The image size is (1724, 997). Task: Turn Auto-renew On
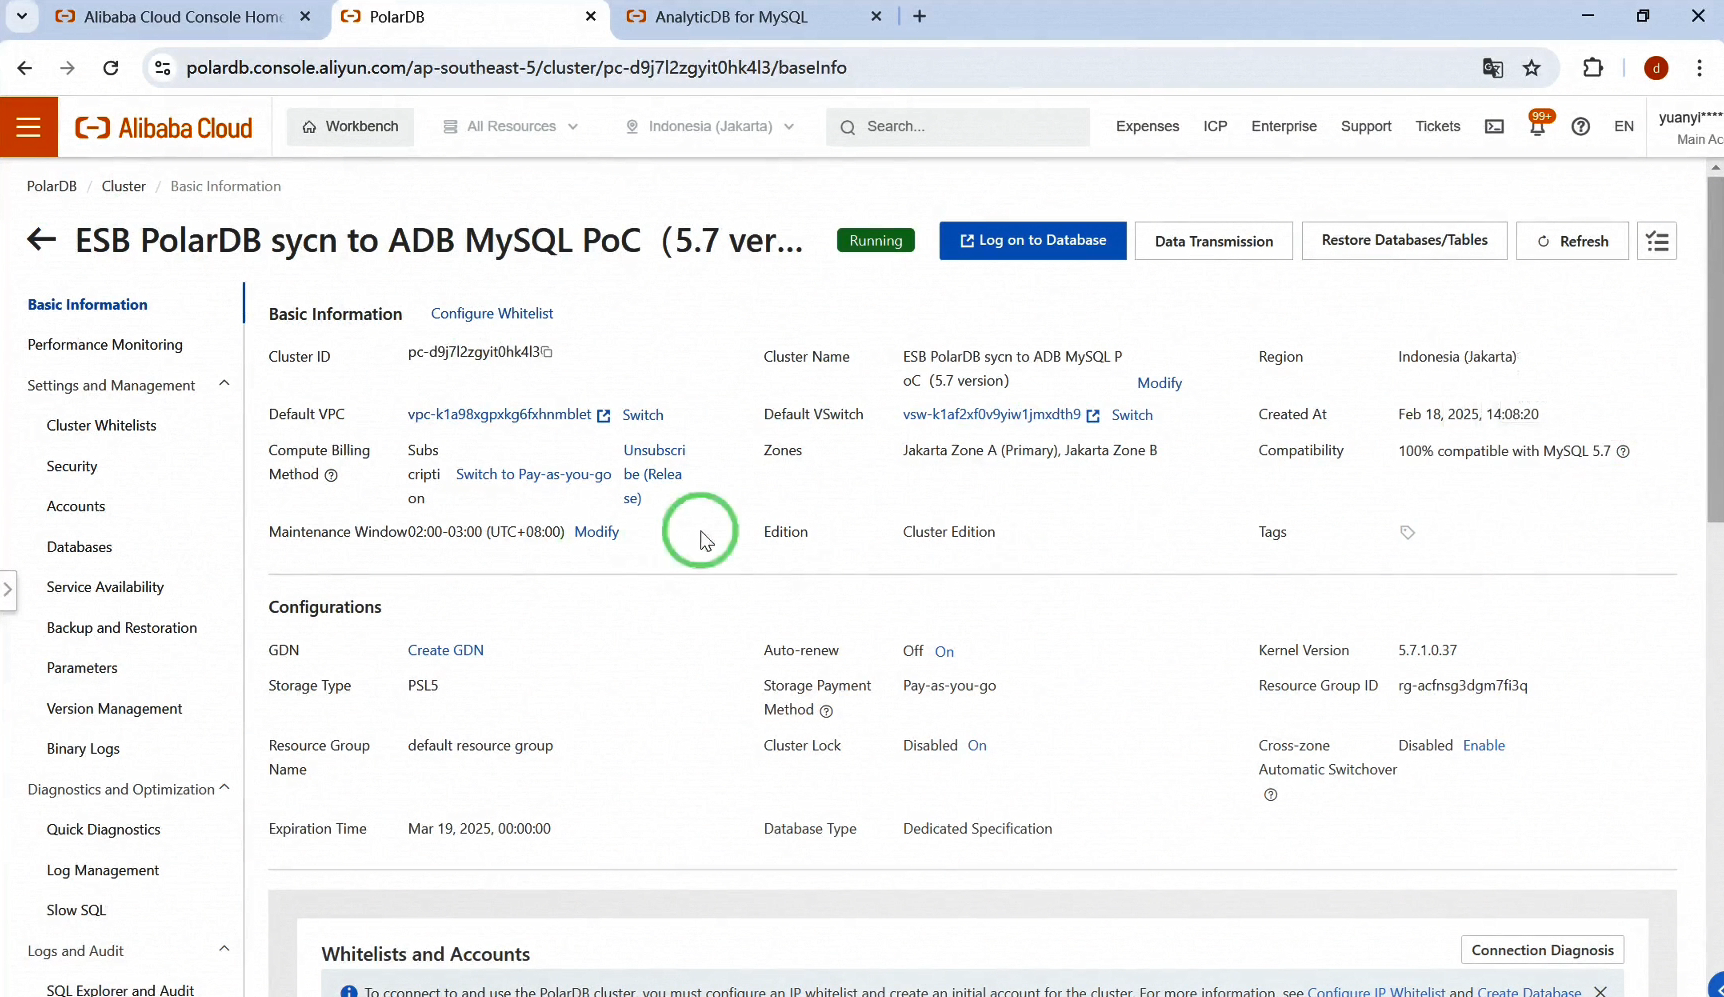coord(944,652)
